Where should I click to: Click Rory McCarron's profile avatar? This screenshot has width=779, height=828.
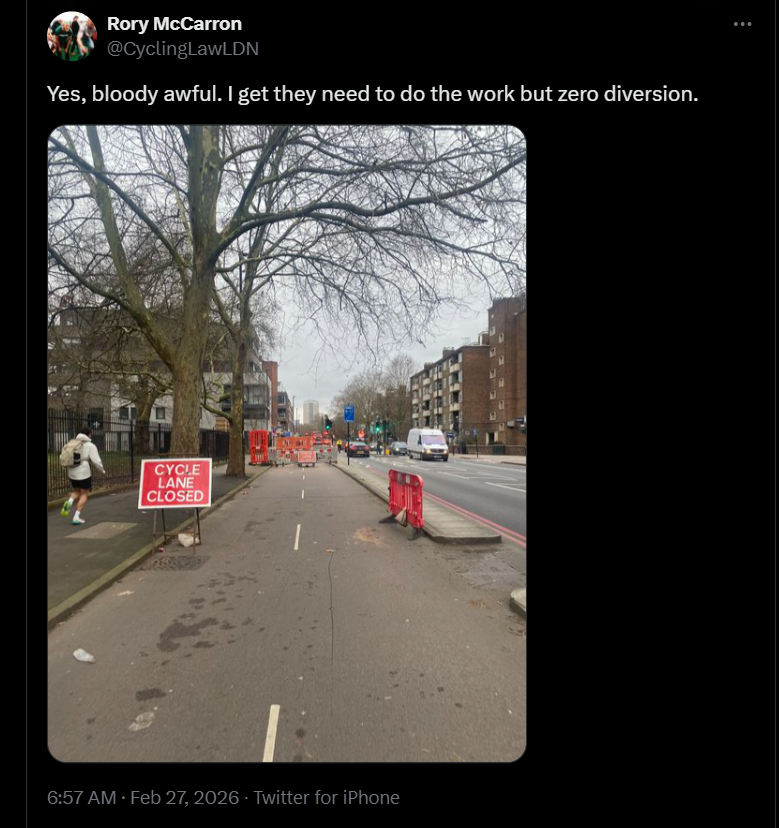[x=72, y=36]
